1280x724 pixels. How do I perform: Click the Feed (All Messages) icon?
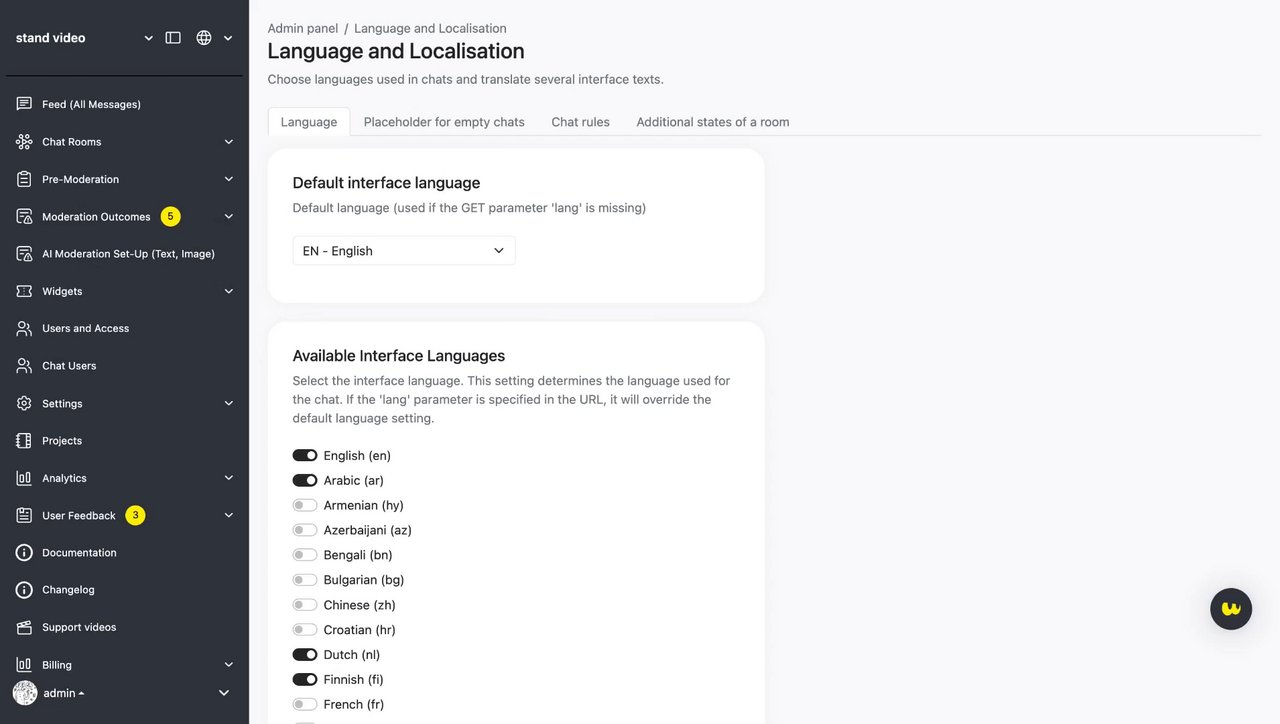pyautogui.click(x=24, y=104)
